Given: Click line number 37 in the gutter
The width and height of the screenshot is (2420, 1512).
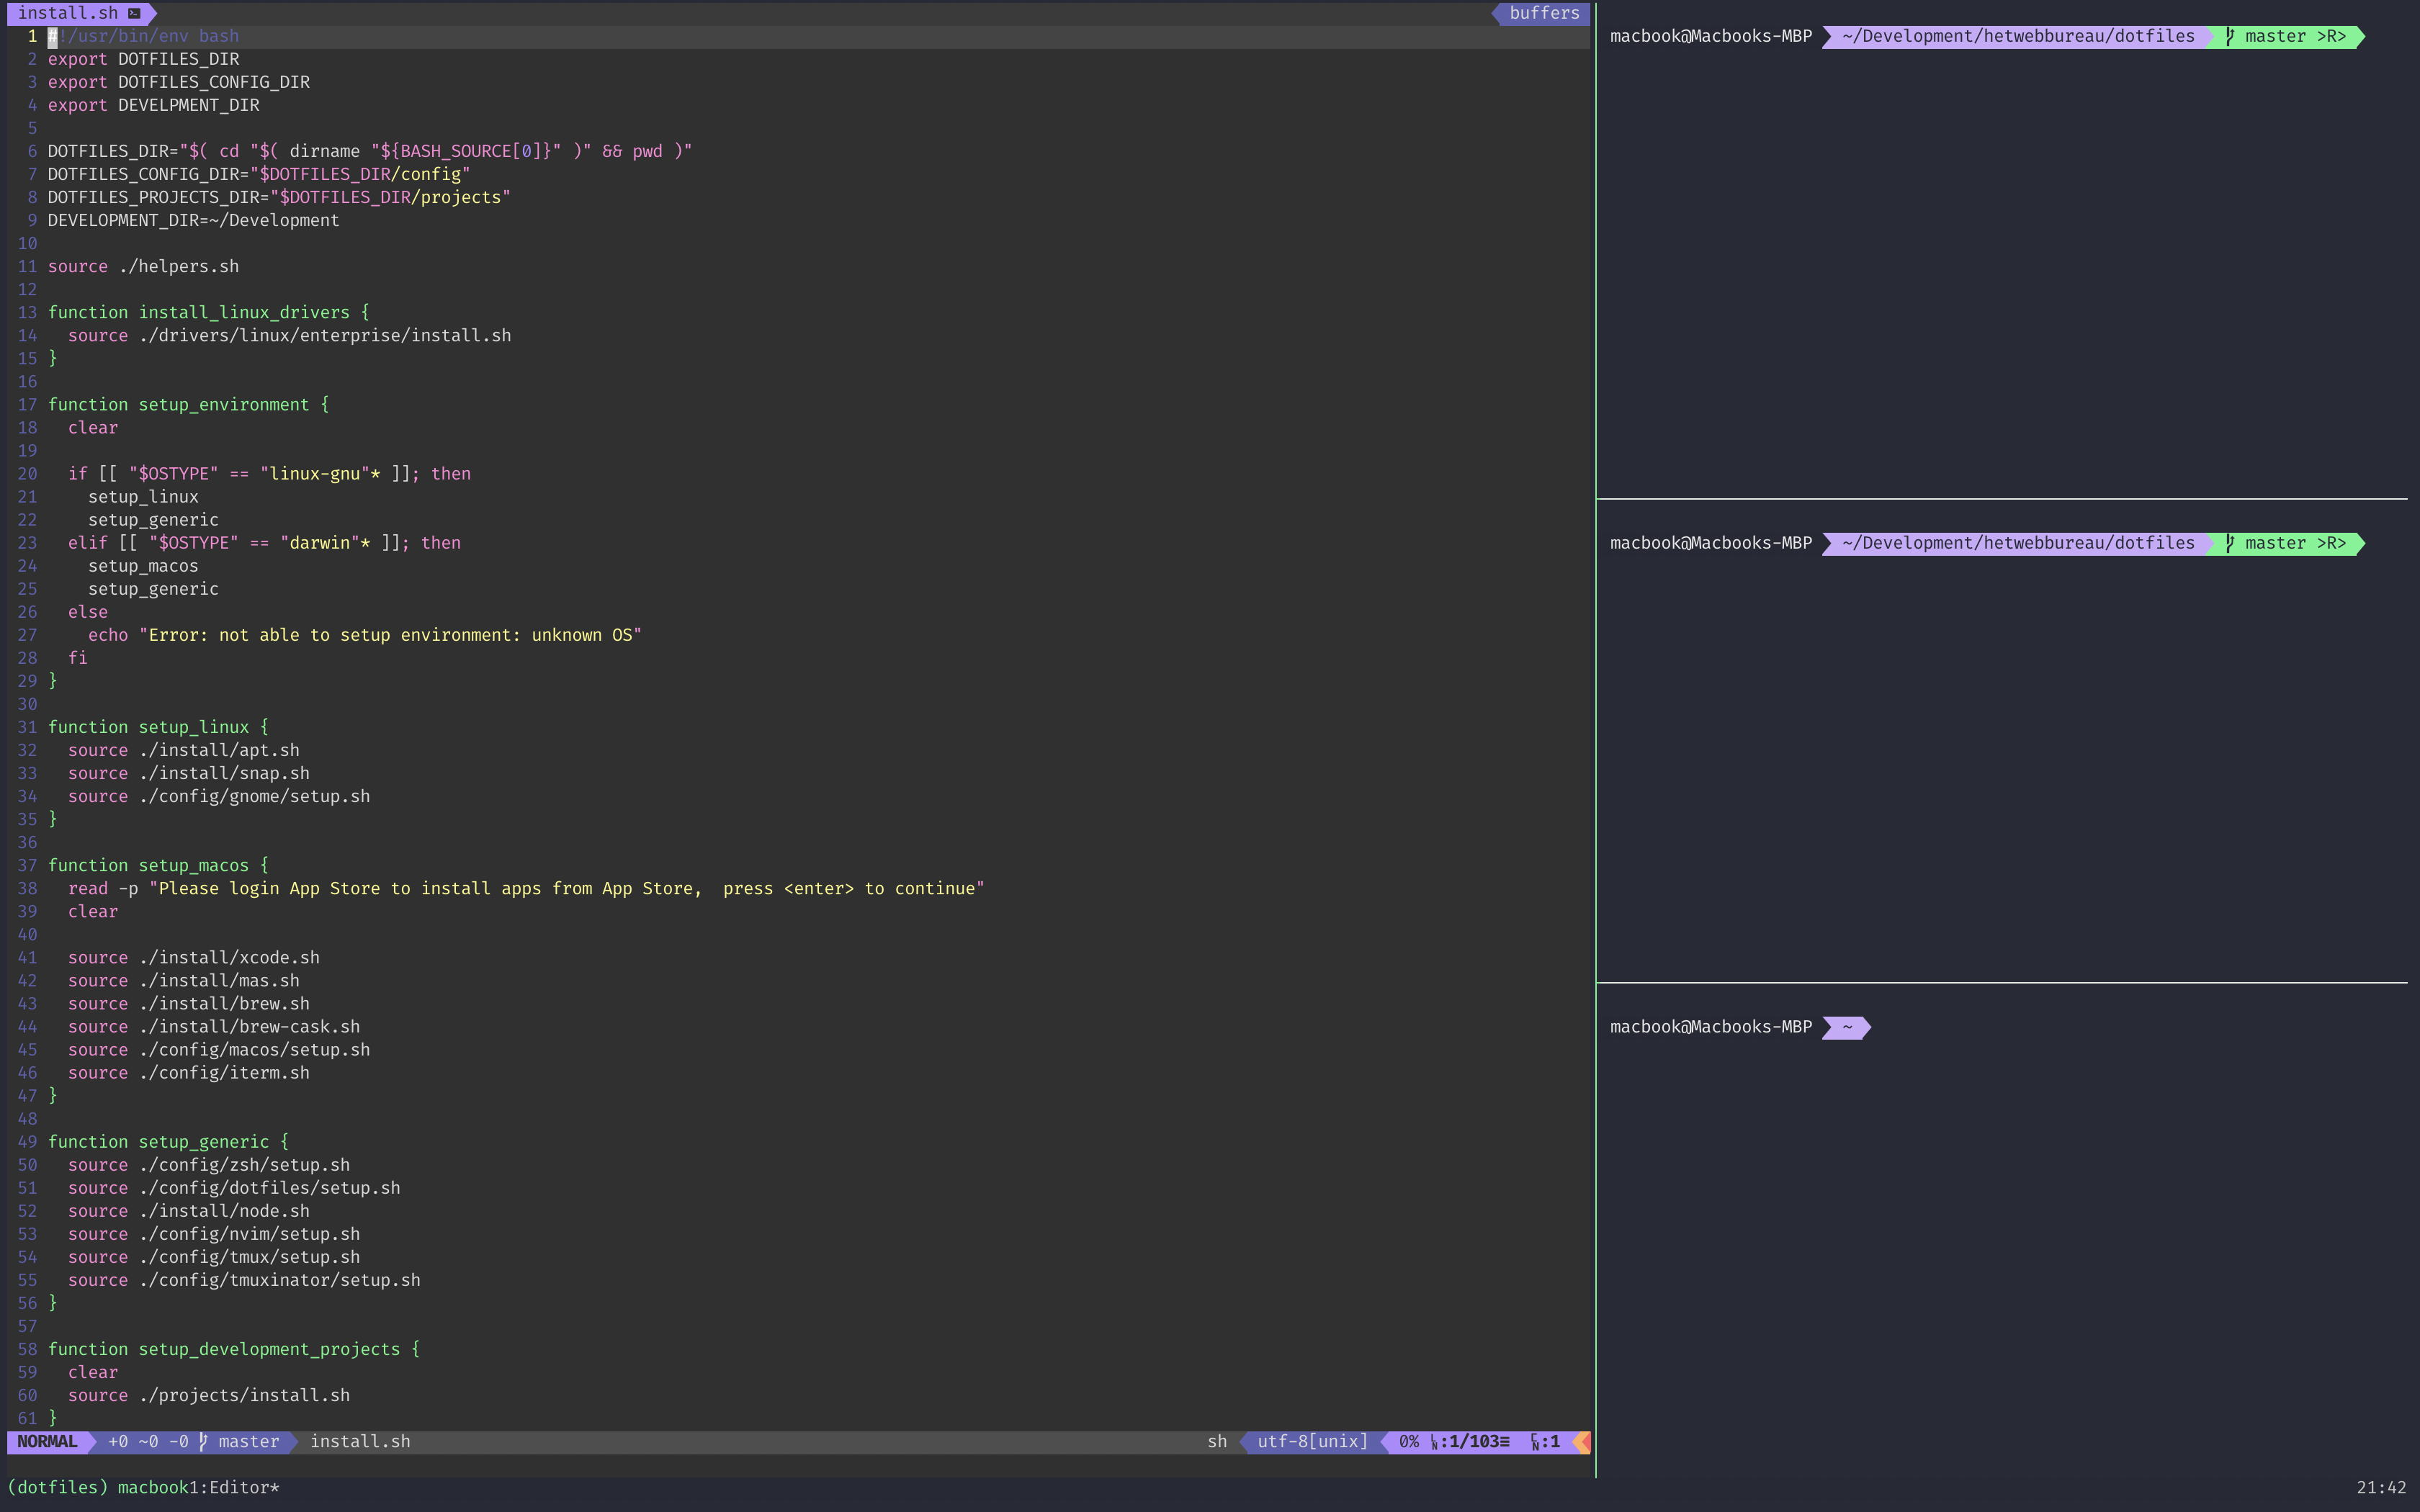Looking at the screenshot, I should pyautogui.click(x=27, y=865).
